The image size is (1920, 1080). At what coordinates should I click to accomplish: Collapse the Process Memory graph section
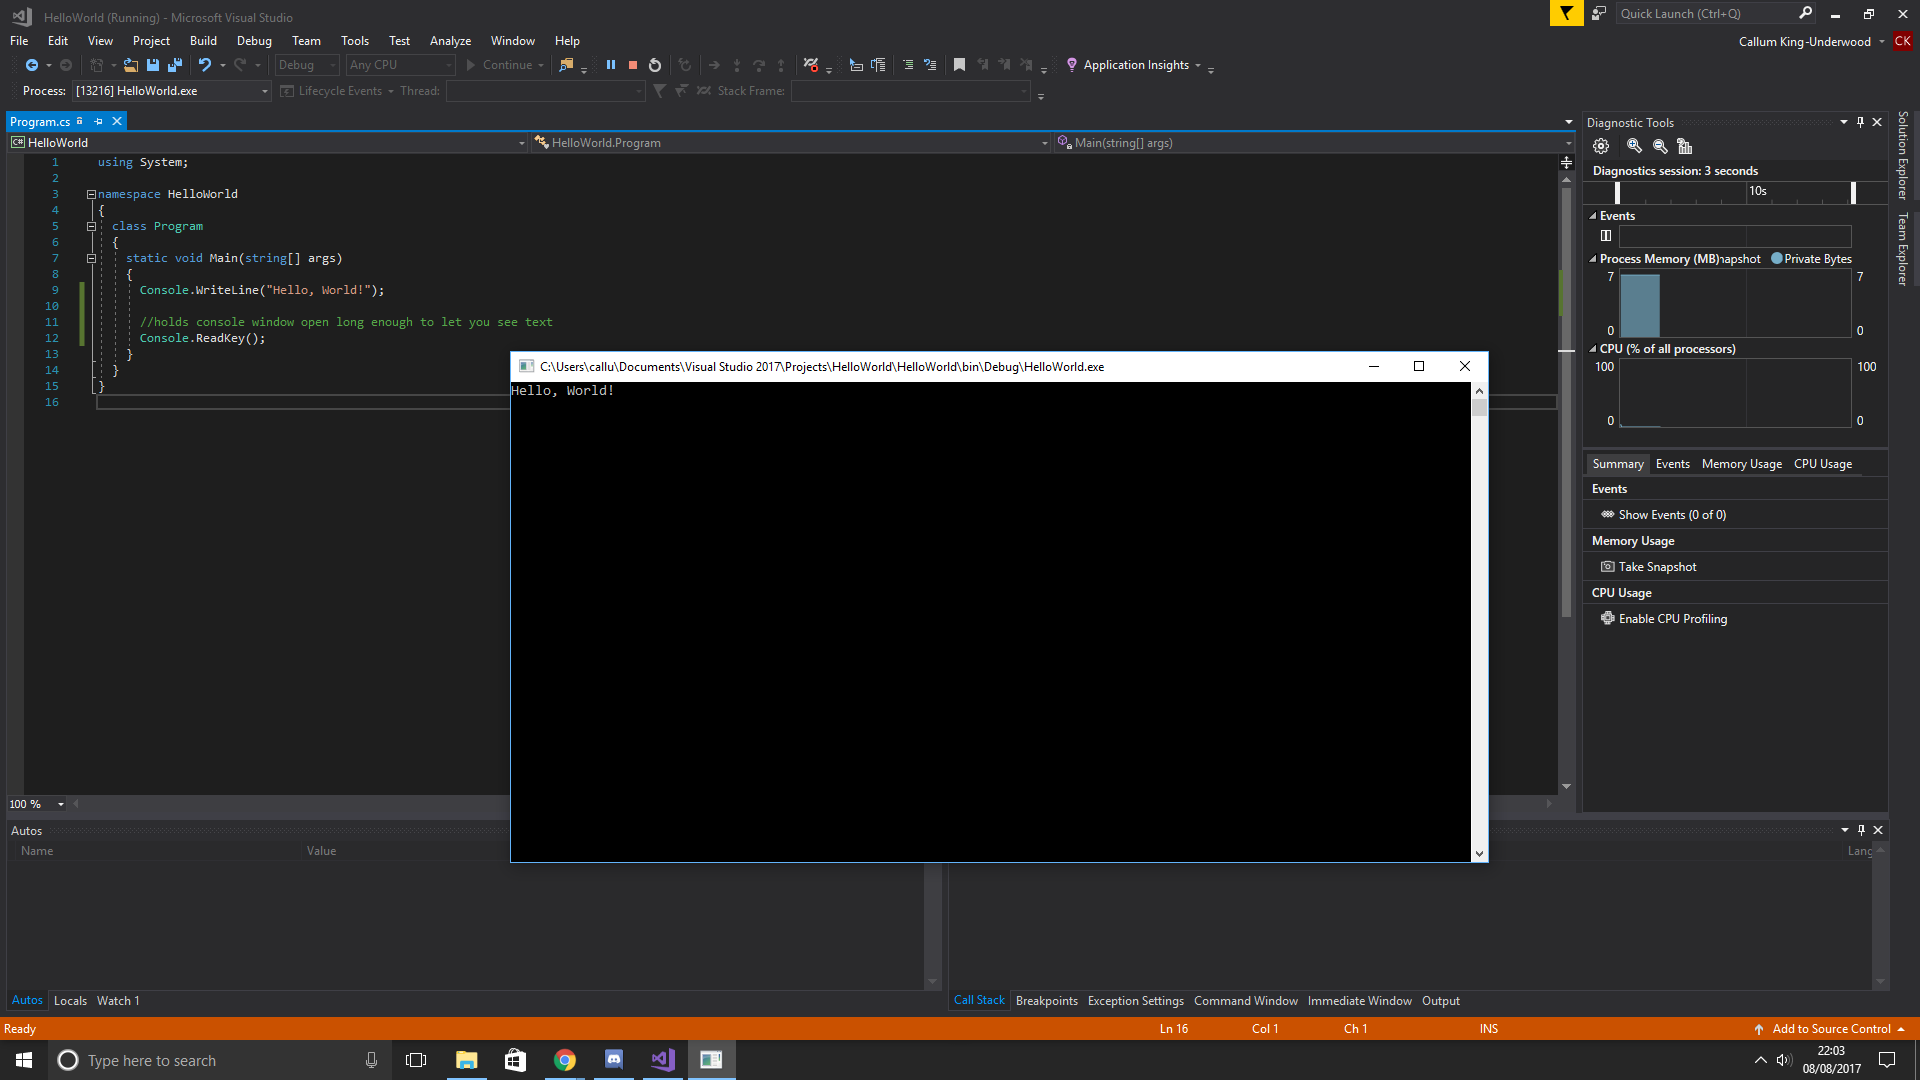coord(1593,259)
